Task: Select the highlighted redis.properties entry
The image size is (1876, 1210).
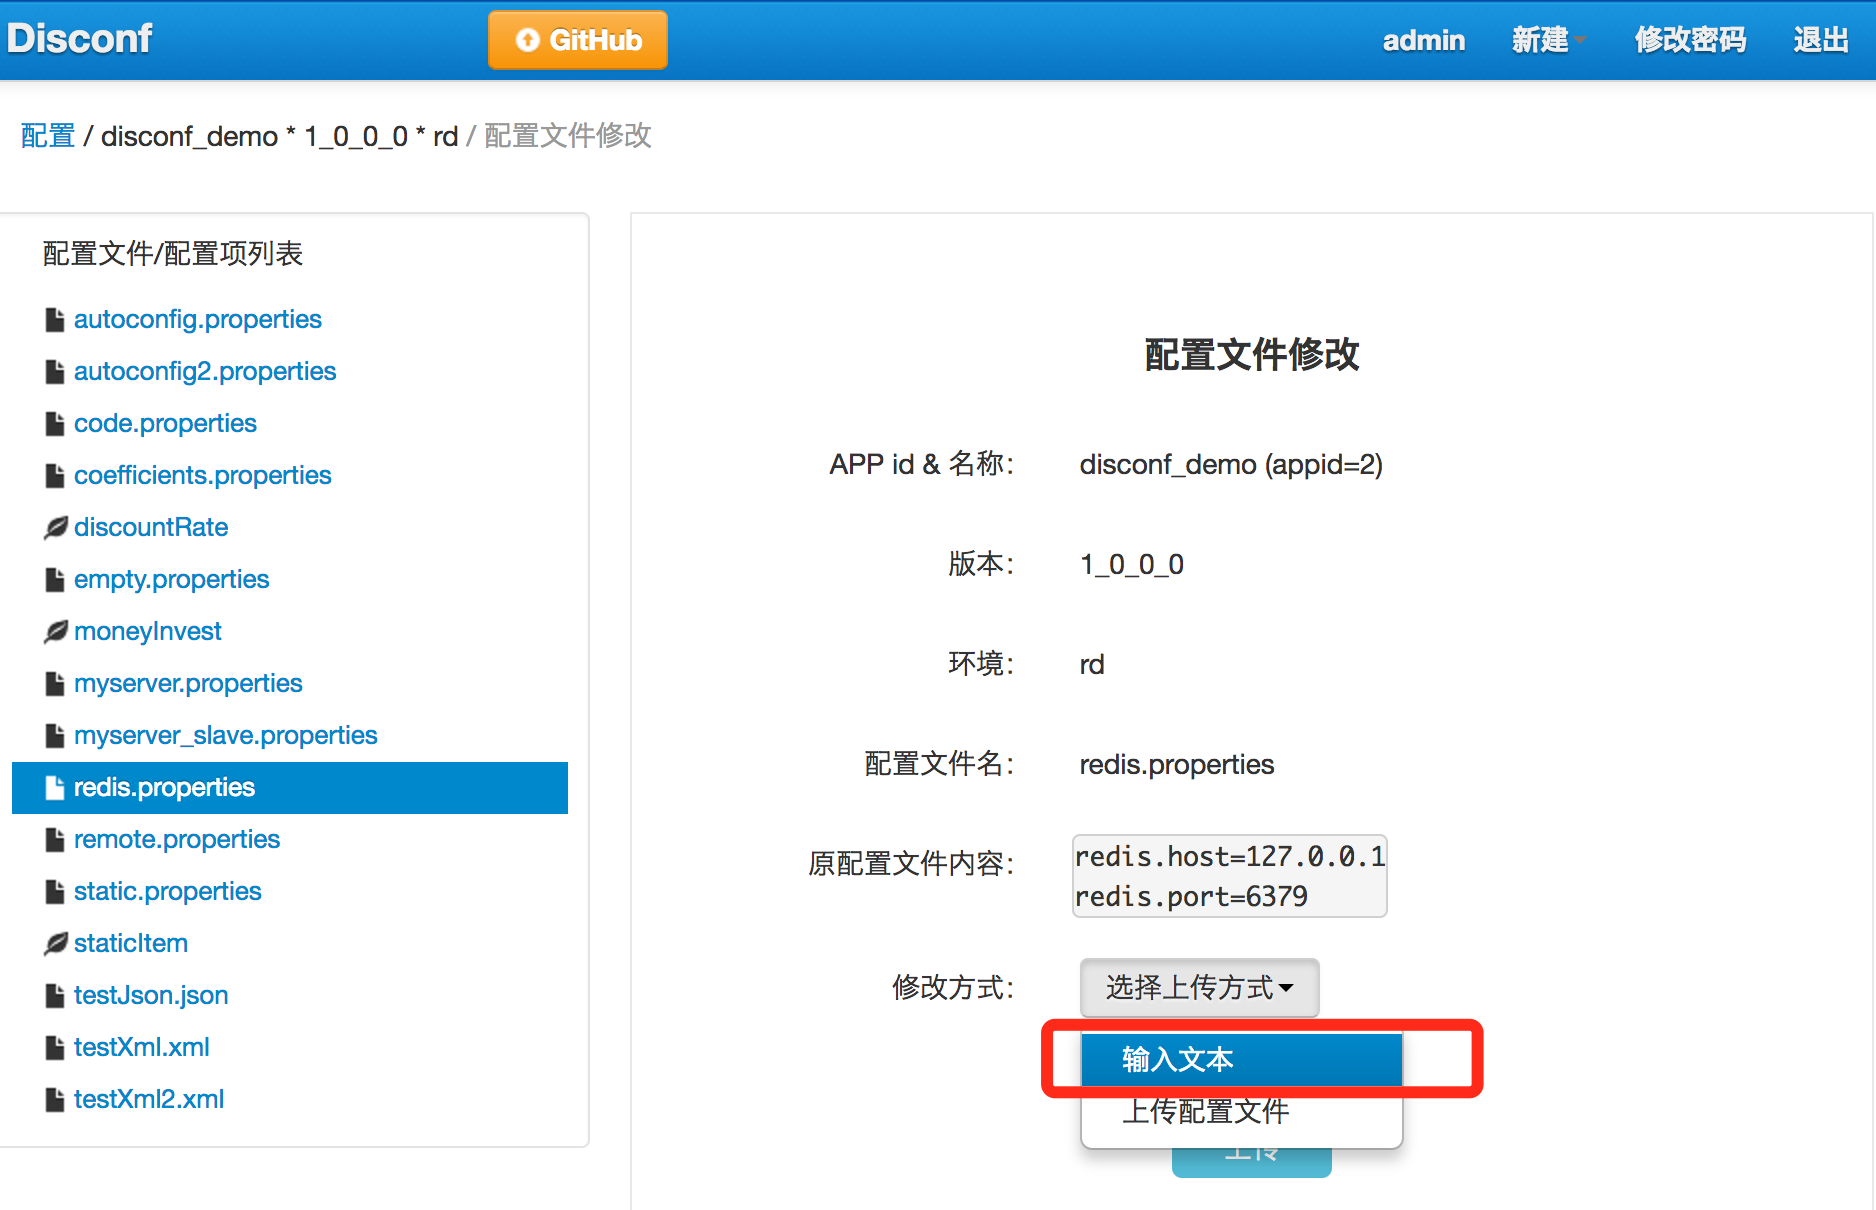Action: (x=290, y=788)
